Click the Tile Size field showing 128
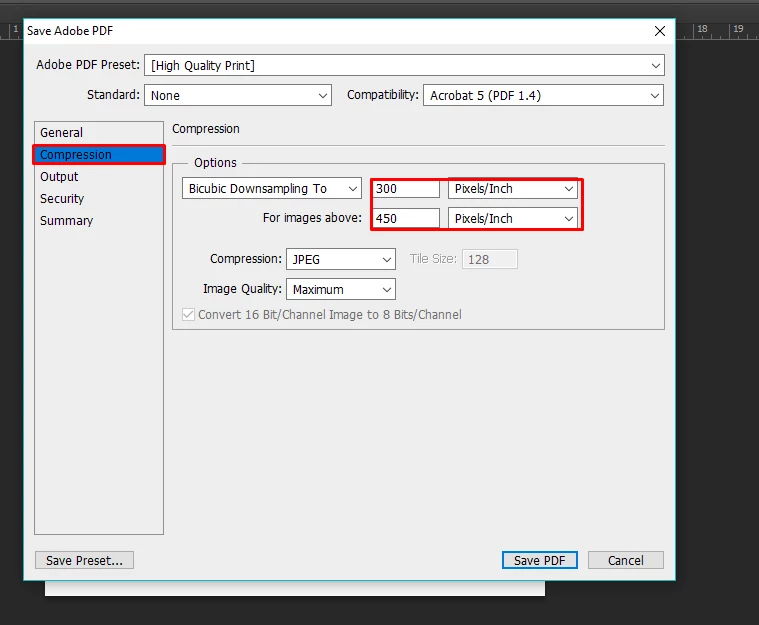The height and width of the screenshot is (625, 759). click(x=489, y=259)
